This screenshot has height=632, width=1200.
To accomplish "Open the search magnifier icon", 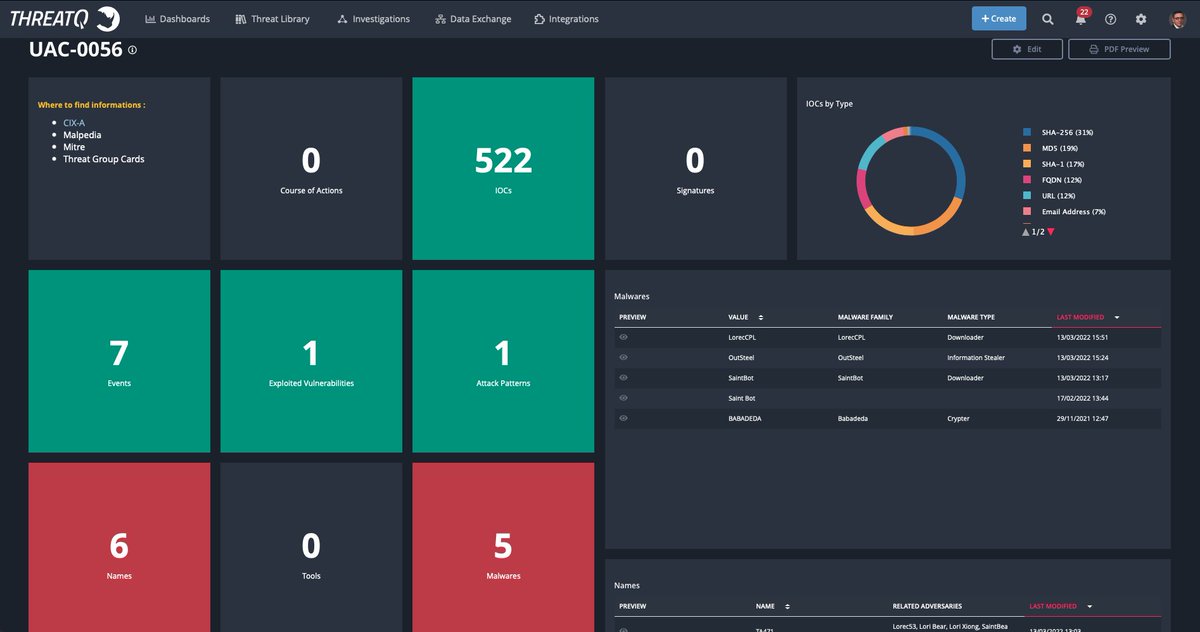I will pyautogui.click(x=1047, y=18).
